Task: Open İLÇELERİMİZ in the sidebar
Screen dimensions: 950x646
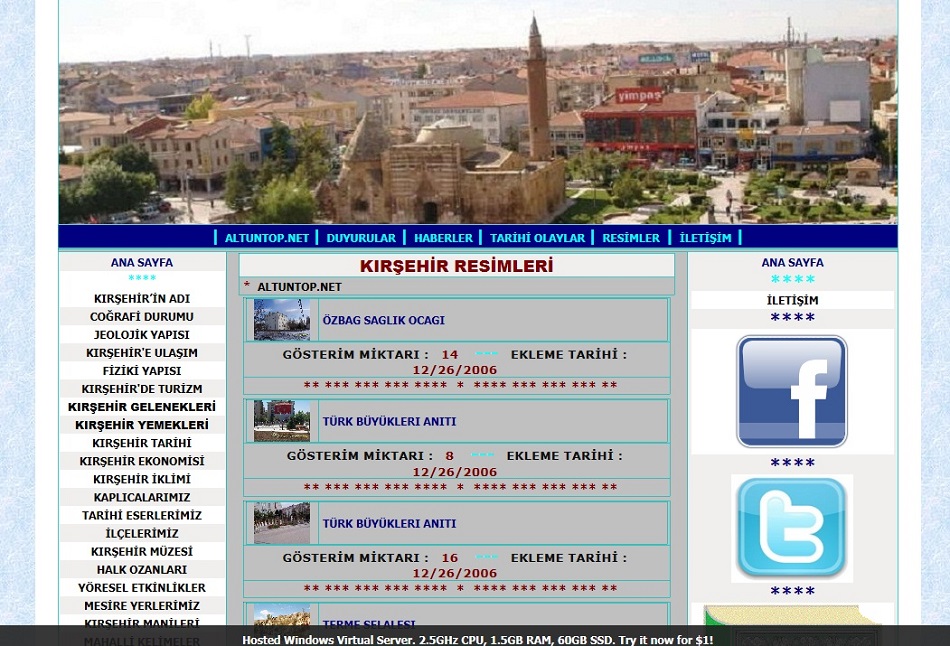Action: 142,533
